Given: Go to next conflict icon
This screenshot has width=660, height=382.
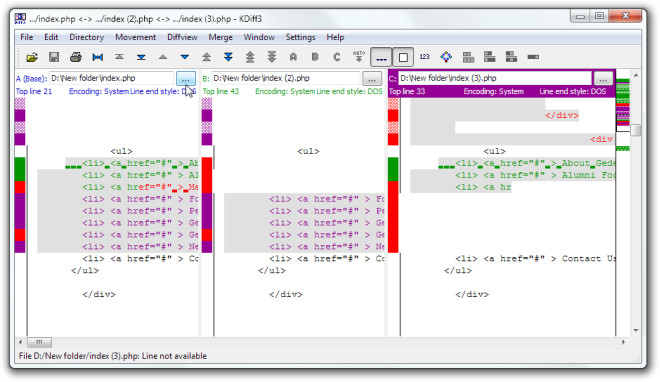Looking at the screenshot, I should click(x=228, y=57).
